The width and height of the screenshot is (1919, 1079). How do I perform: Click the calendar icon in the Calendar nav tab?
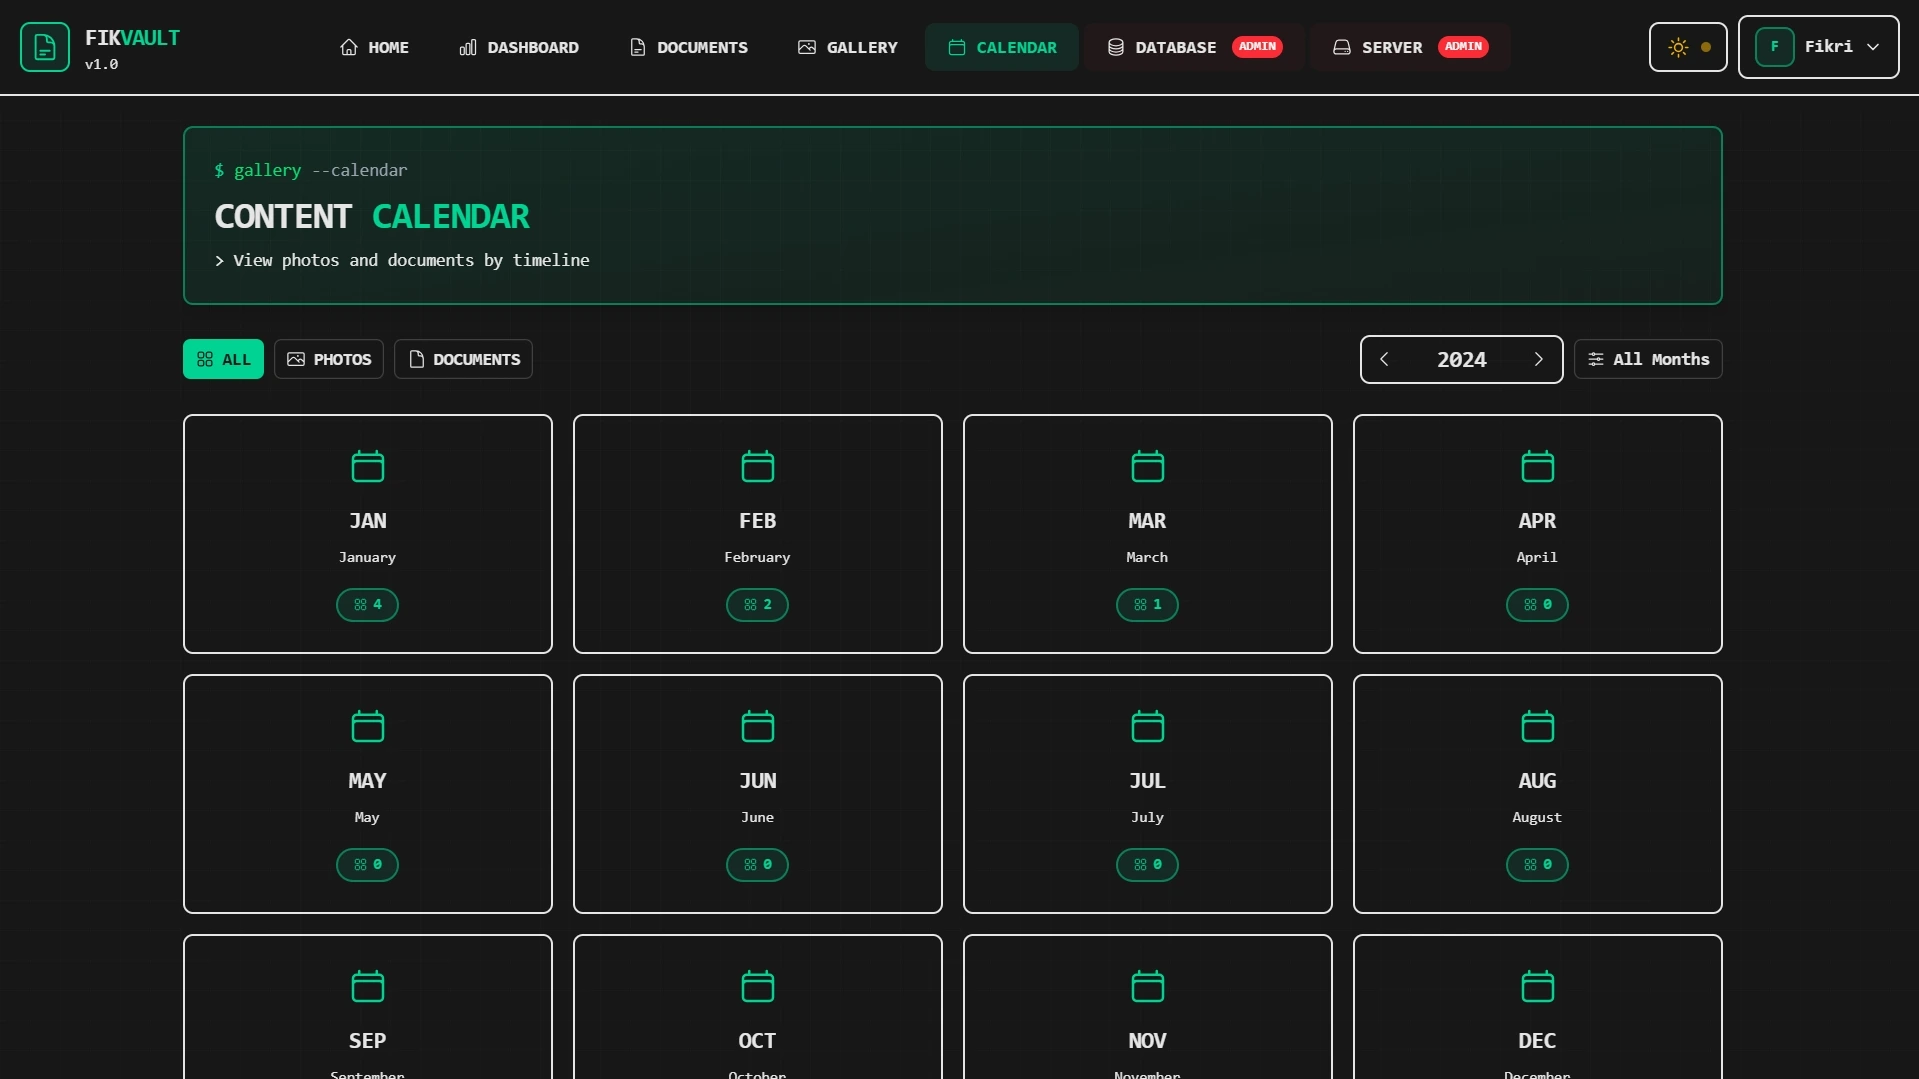click(x=957, y=47)
